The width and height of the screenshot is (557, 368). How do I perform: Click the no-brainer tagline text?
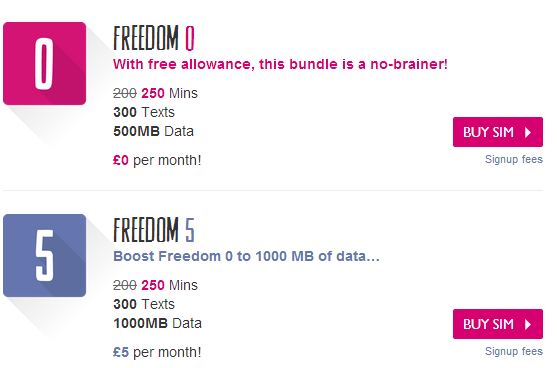click(280, 64)
